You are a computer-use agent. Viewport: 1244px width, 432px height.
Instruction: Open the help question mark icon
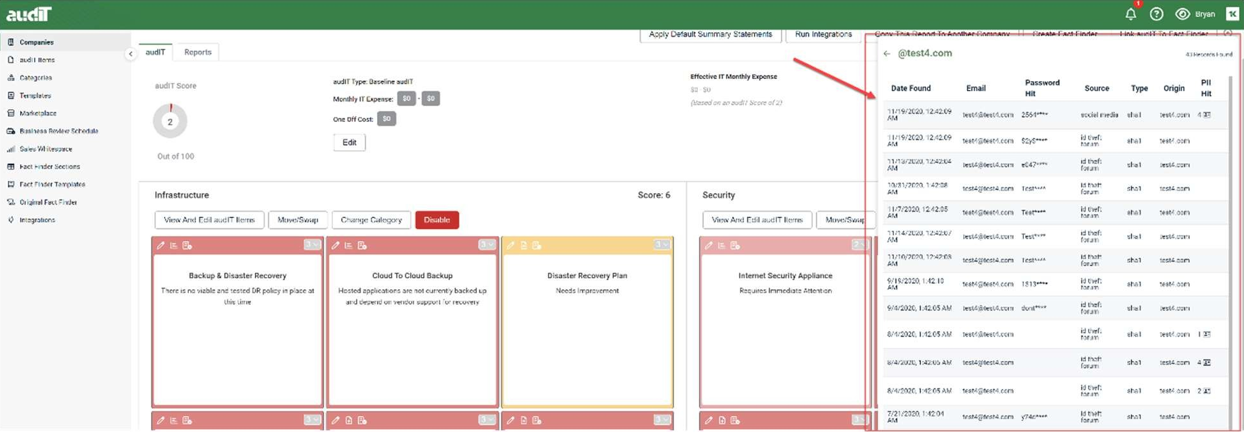click(x=1157, y=14)
